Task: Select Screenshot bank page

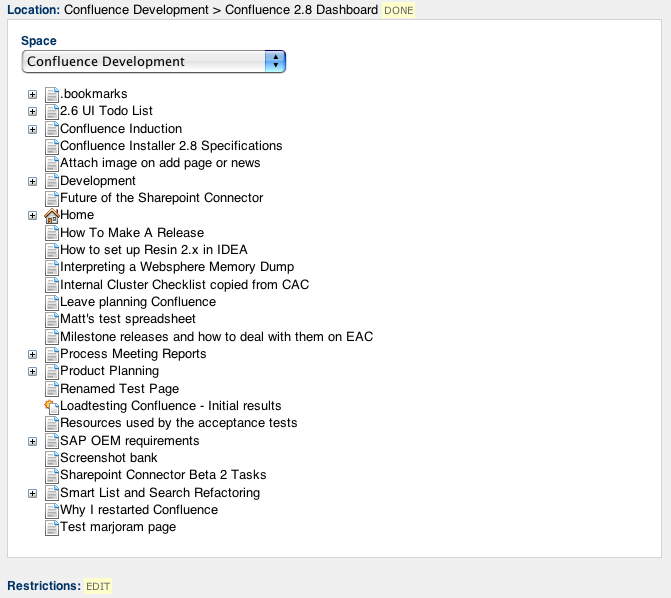Action: click(109, 458)
